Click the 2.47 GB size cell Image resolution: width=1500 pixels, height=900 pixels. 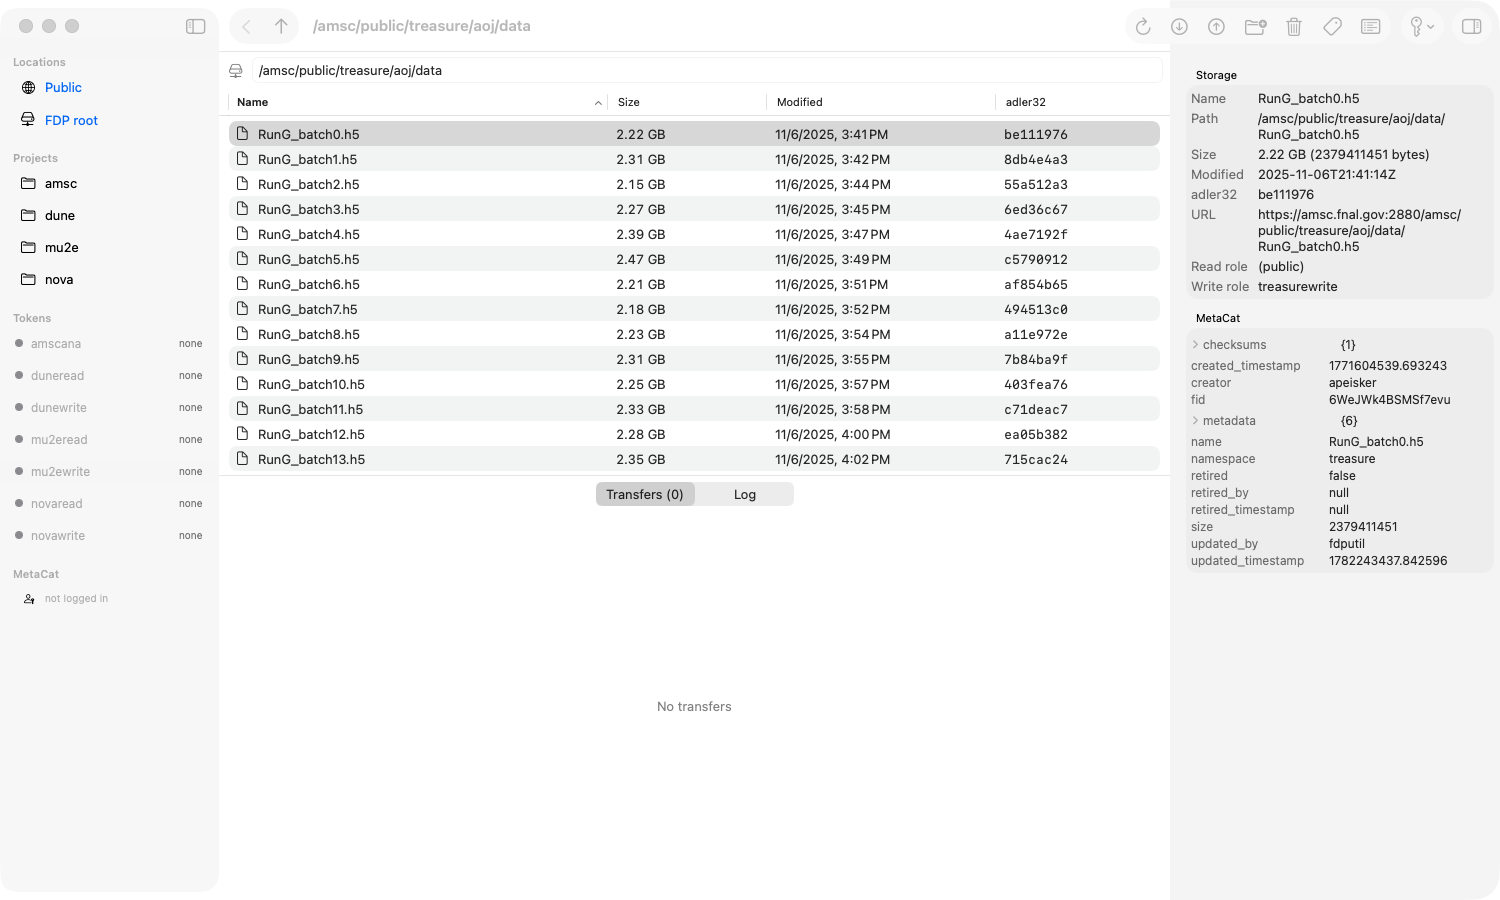tap(641, 260)
